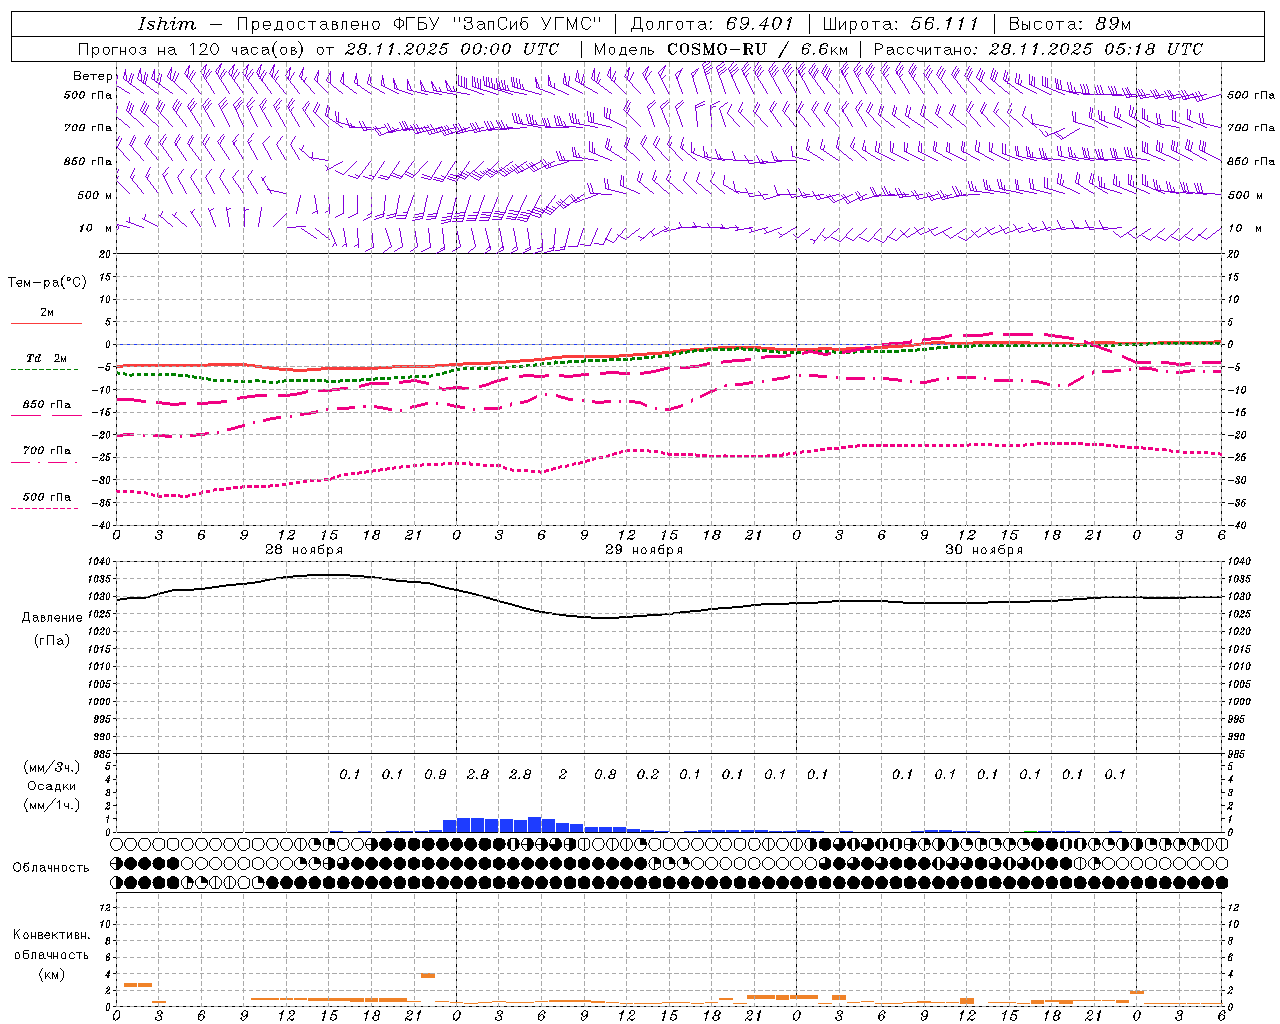Click "Рассчитано: 28.11.2025 05:18 UTC" timestamp
Viewport: 1280px width, 1024px height.
[1038, 49]
